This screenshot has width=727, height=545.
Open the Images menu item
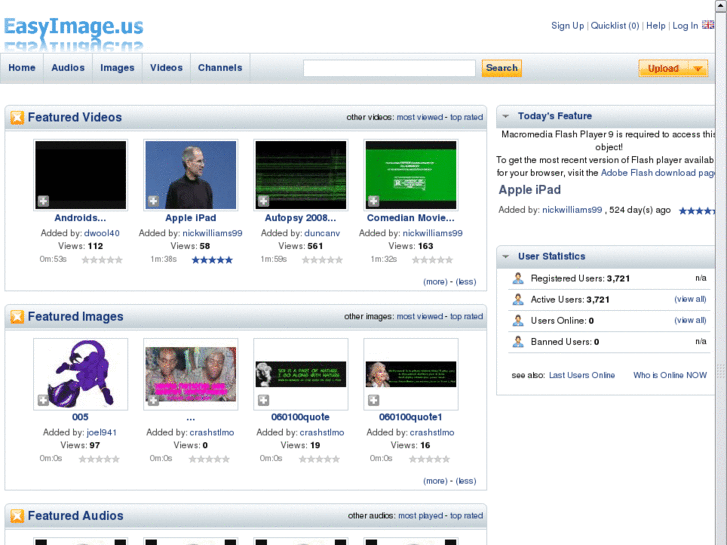[x=117, y=68]
